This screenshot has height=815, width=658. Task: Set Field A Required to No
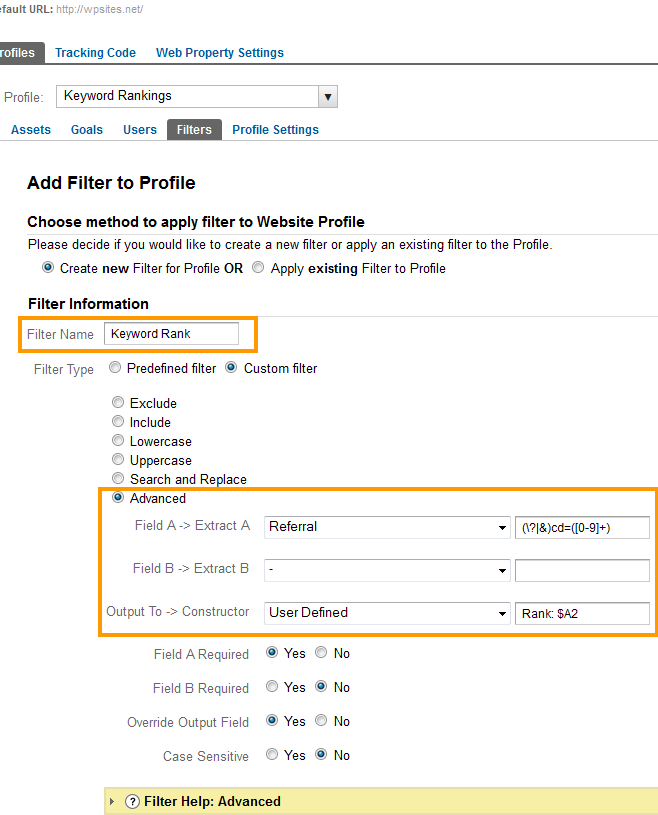(321, 653)
